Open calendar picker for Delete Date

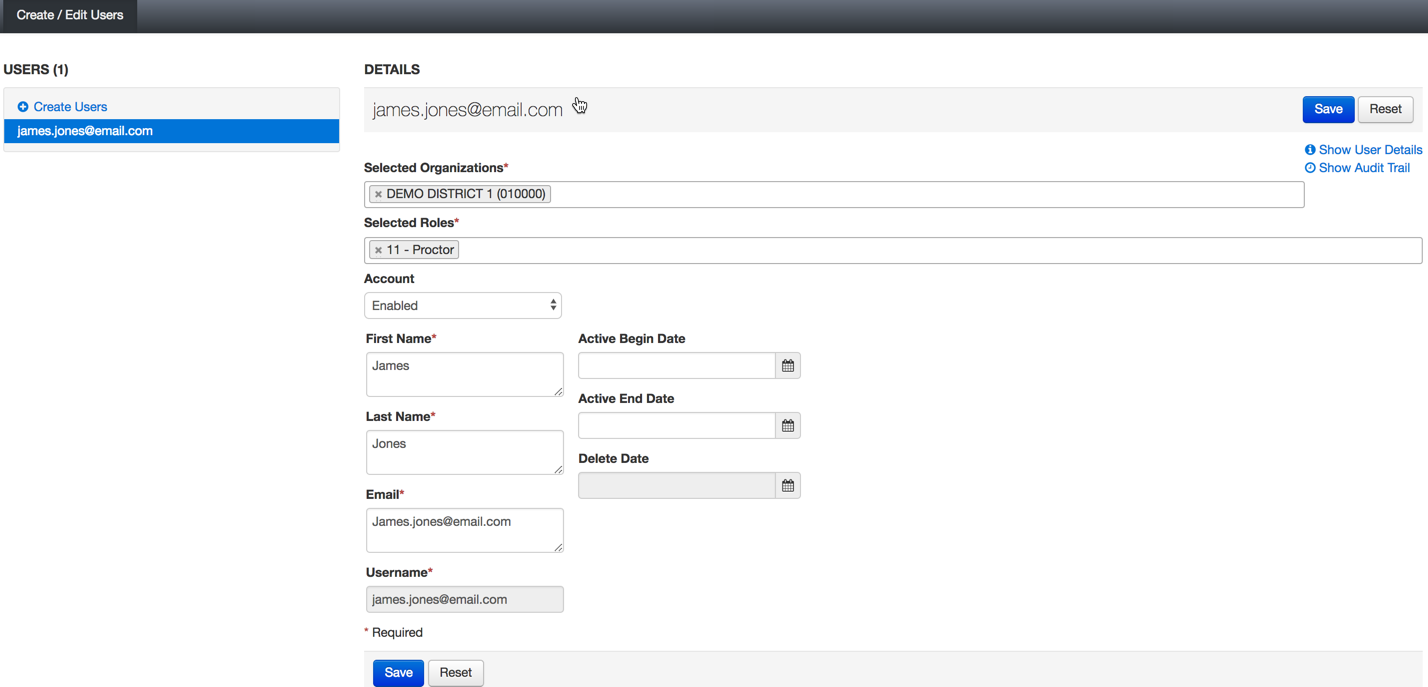click(x=788, y=486)
